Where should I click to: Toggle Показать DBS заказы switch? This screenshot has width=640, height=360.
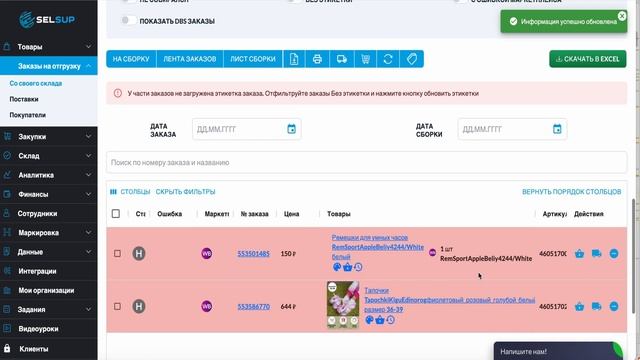point(129,20)
